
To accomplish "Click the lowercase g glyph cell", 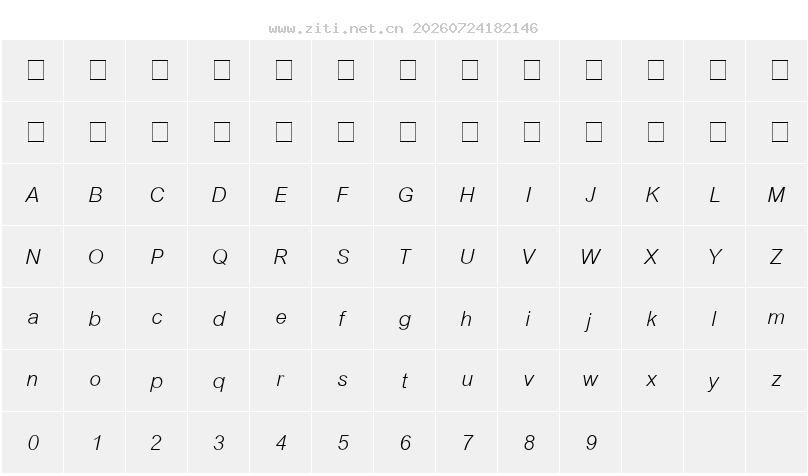I will click(x=405, y=318).
